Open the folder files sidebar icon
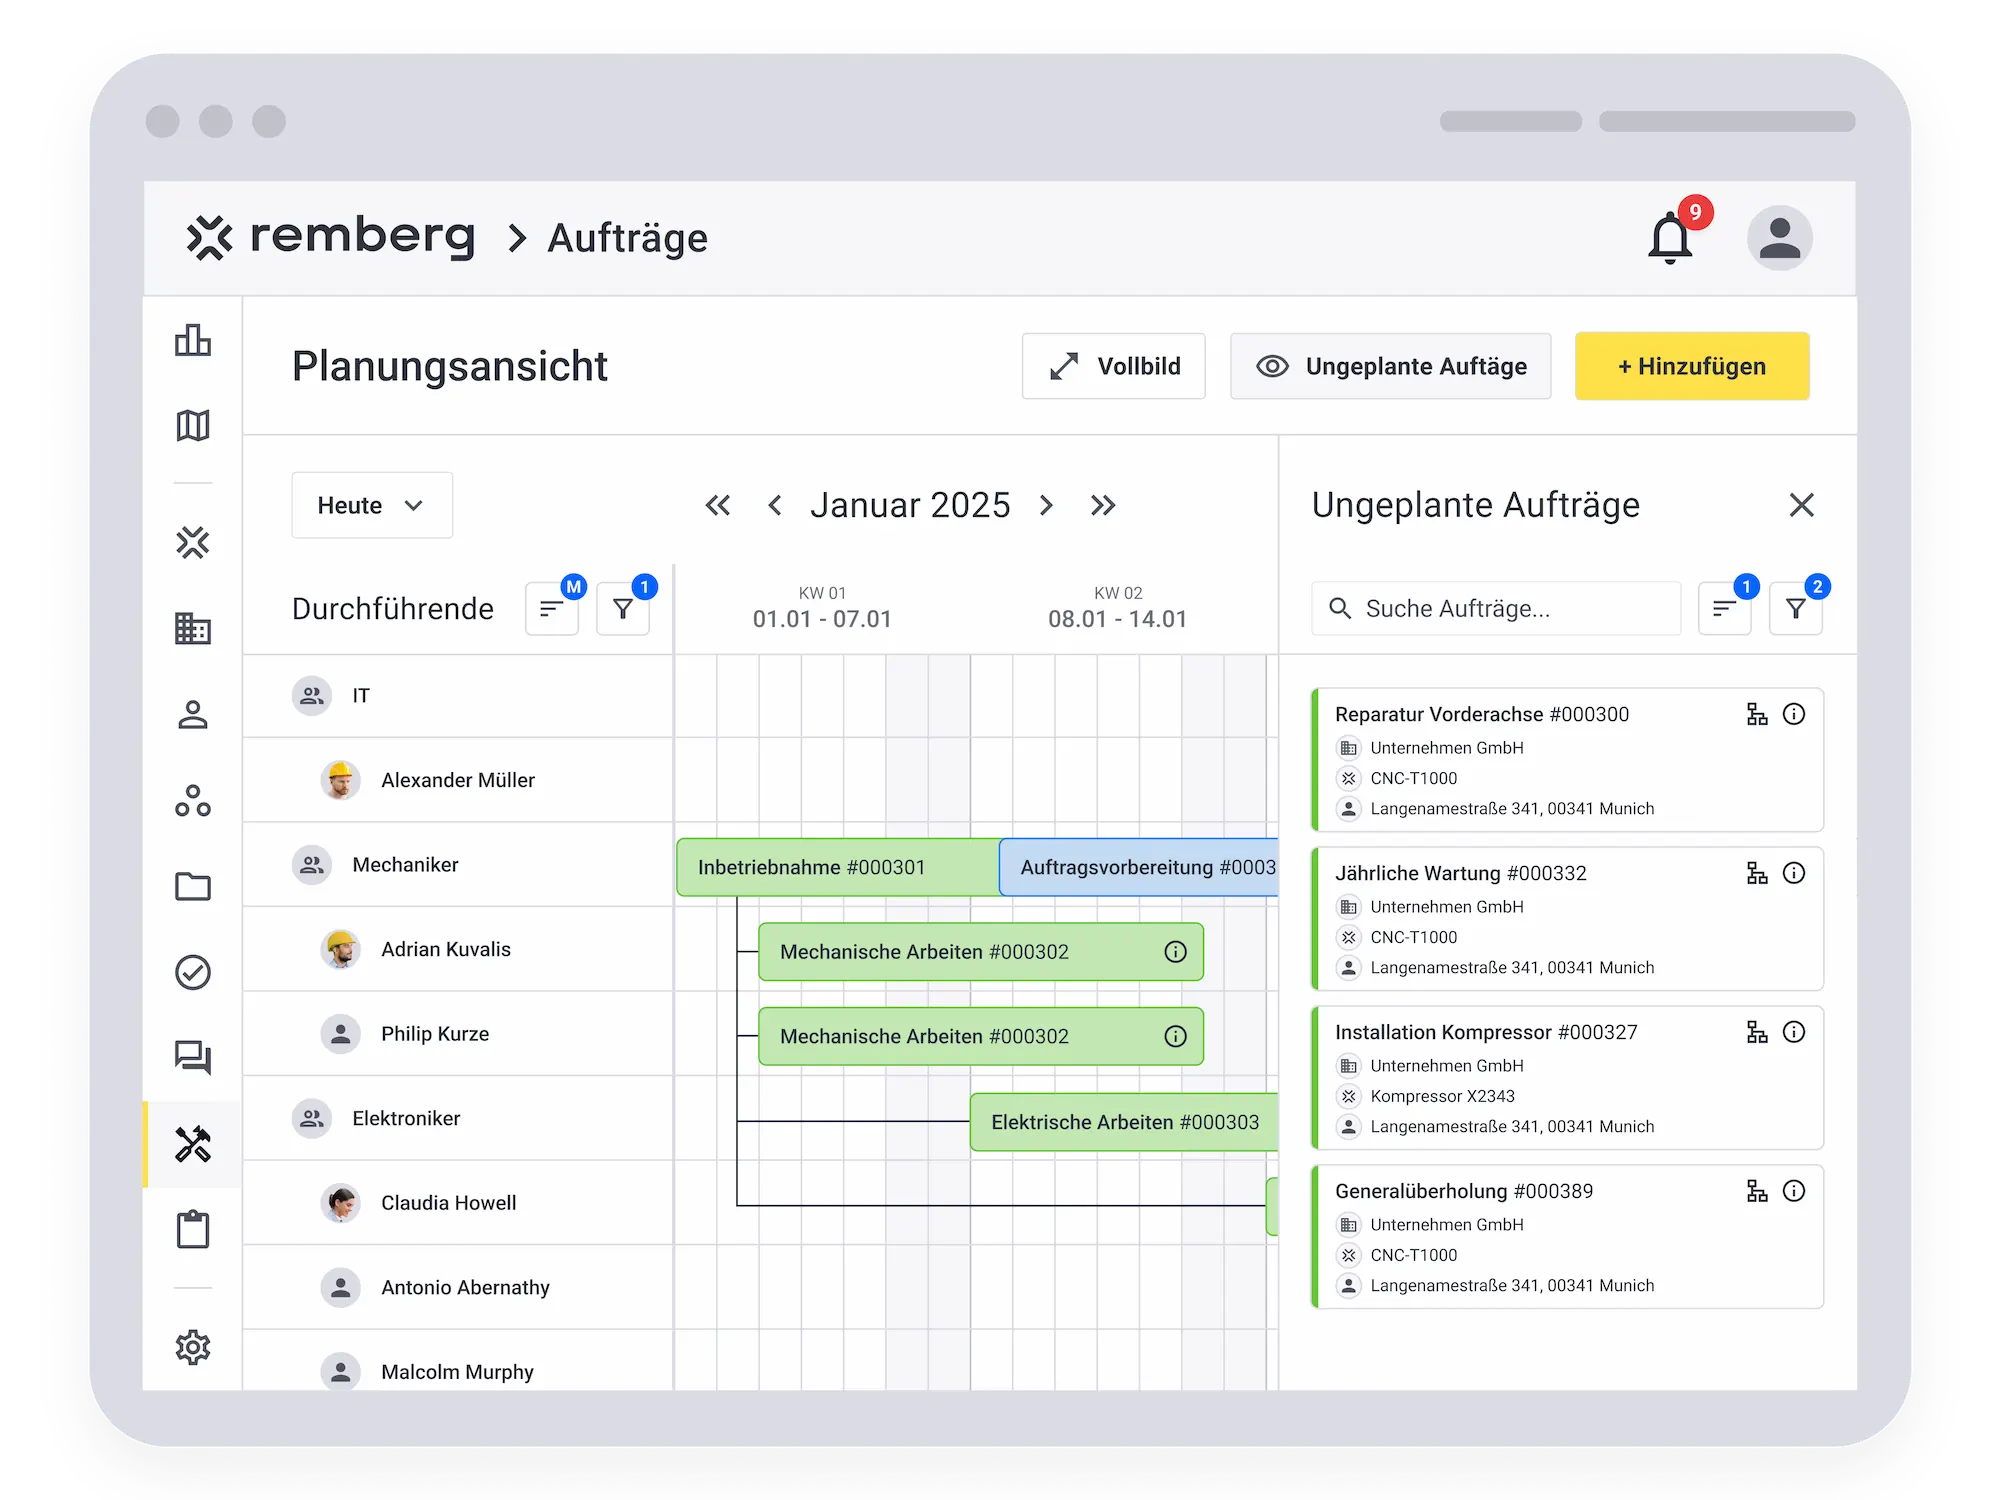The width and height of the screenshot is (2000, 1500). tap(193, 886)
